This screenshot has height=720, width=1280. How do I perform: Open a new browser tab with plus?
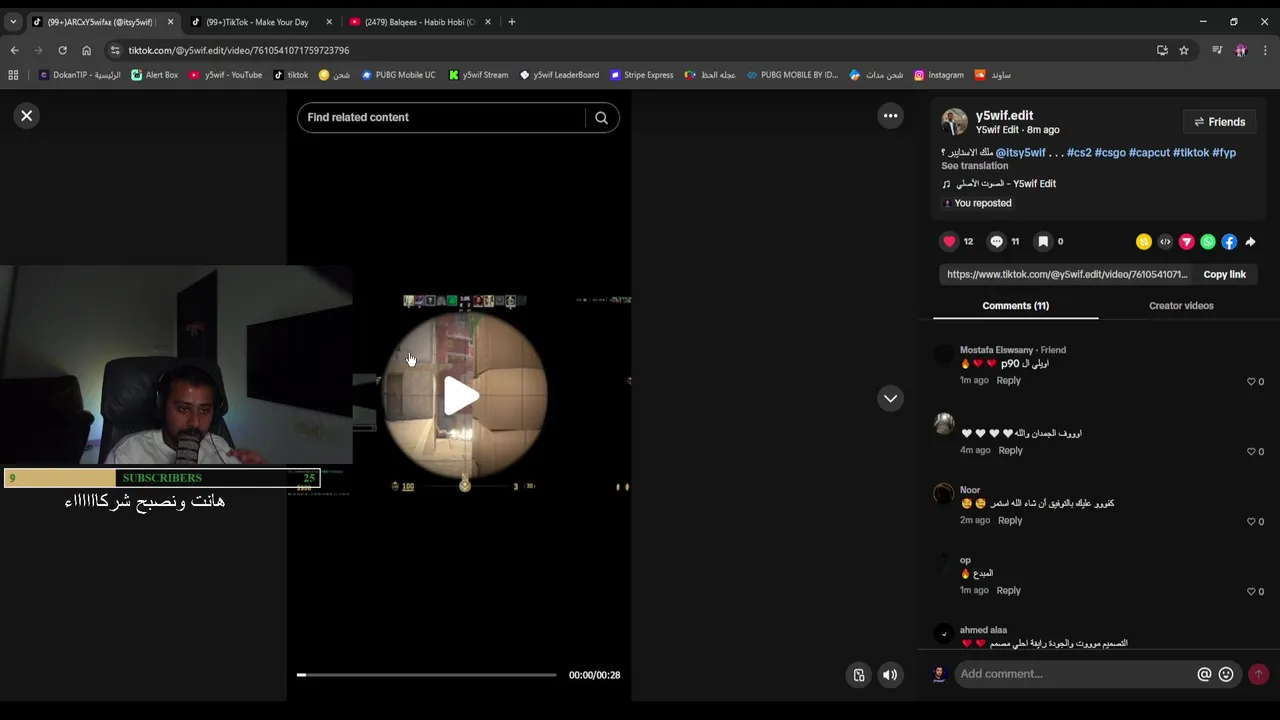(x=511, y=22)
